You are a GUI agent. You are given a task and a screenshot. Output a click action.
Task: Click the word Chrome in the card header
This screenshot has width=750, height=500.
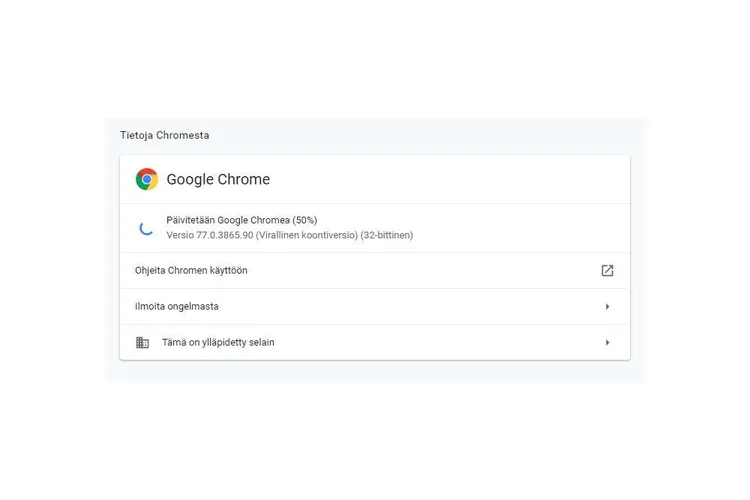coord(244,179)
